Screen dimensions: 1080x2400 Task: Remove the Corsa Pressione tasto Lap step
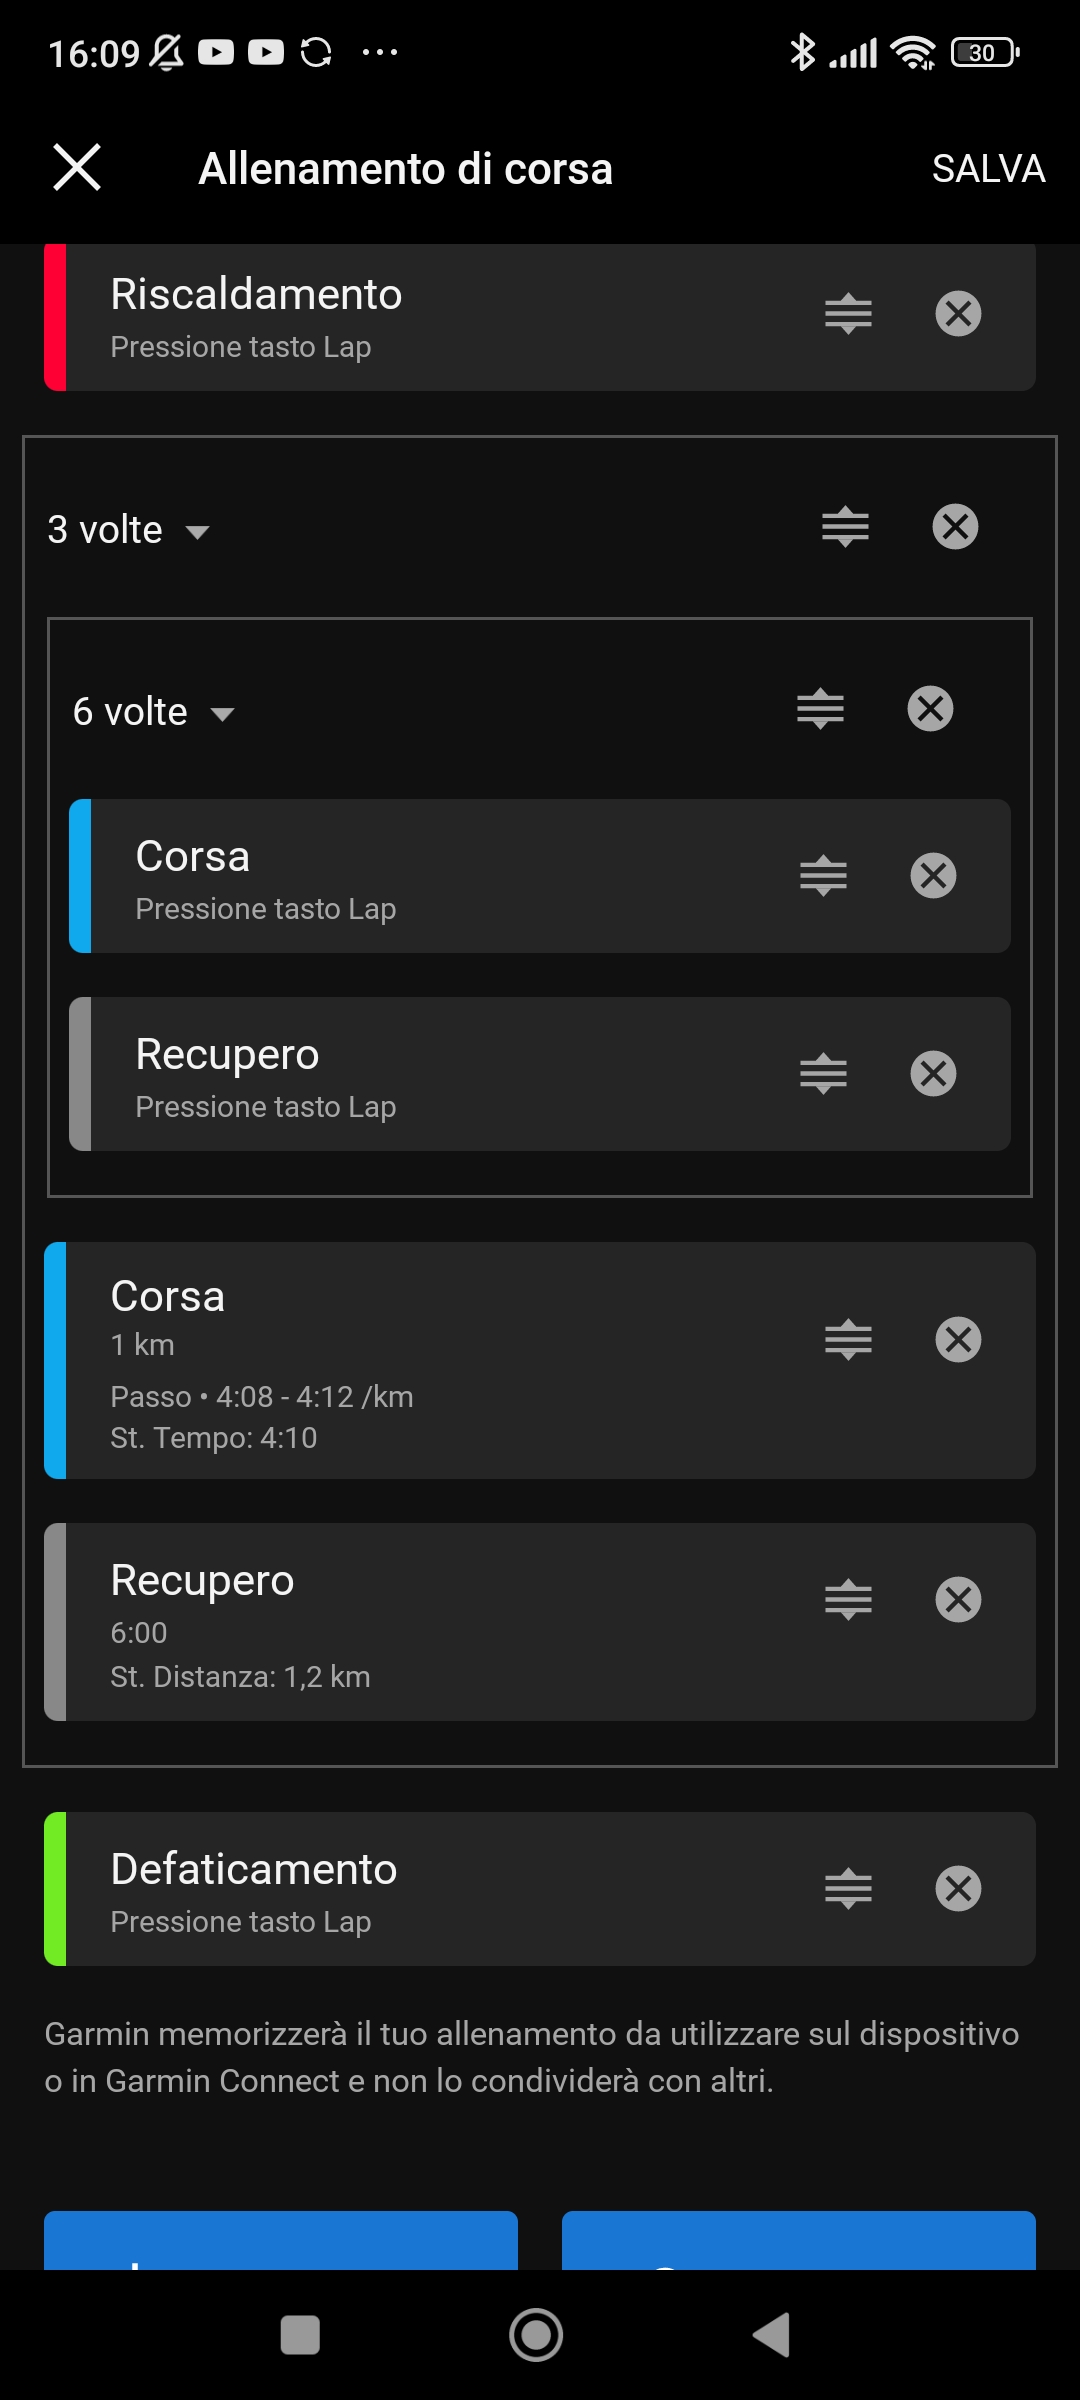point(933,876)
